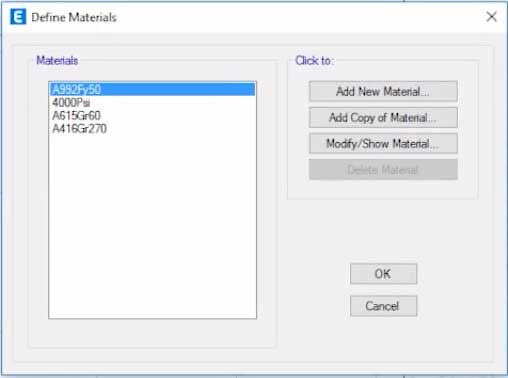Viewport: 508px width, 378px height.
Task: Select A992Fy50 in the Materials list
Action: pyautogui.click(x=153, y=89)
